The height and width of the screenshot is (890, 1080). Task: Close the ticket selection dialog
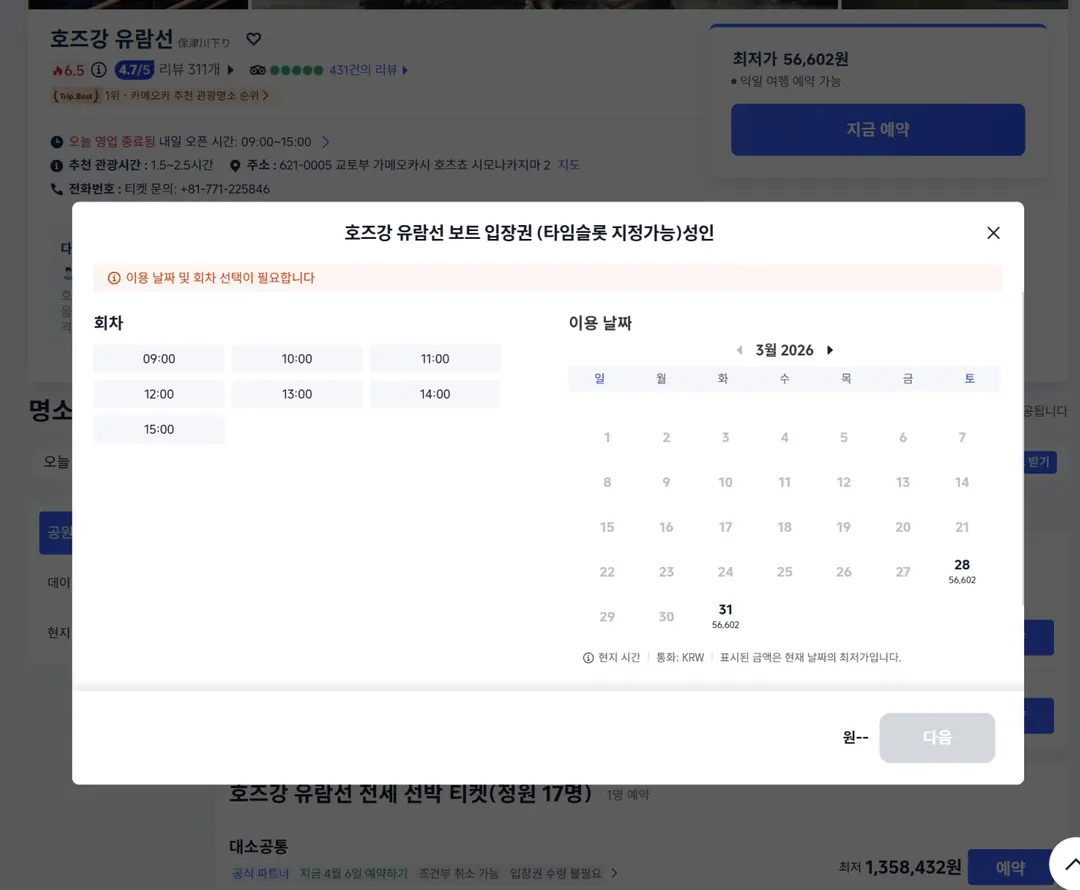pyautogui.click(x=993, y=233)
